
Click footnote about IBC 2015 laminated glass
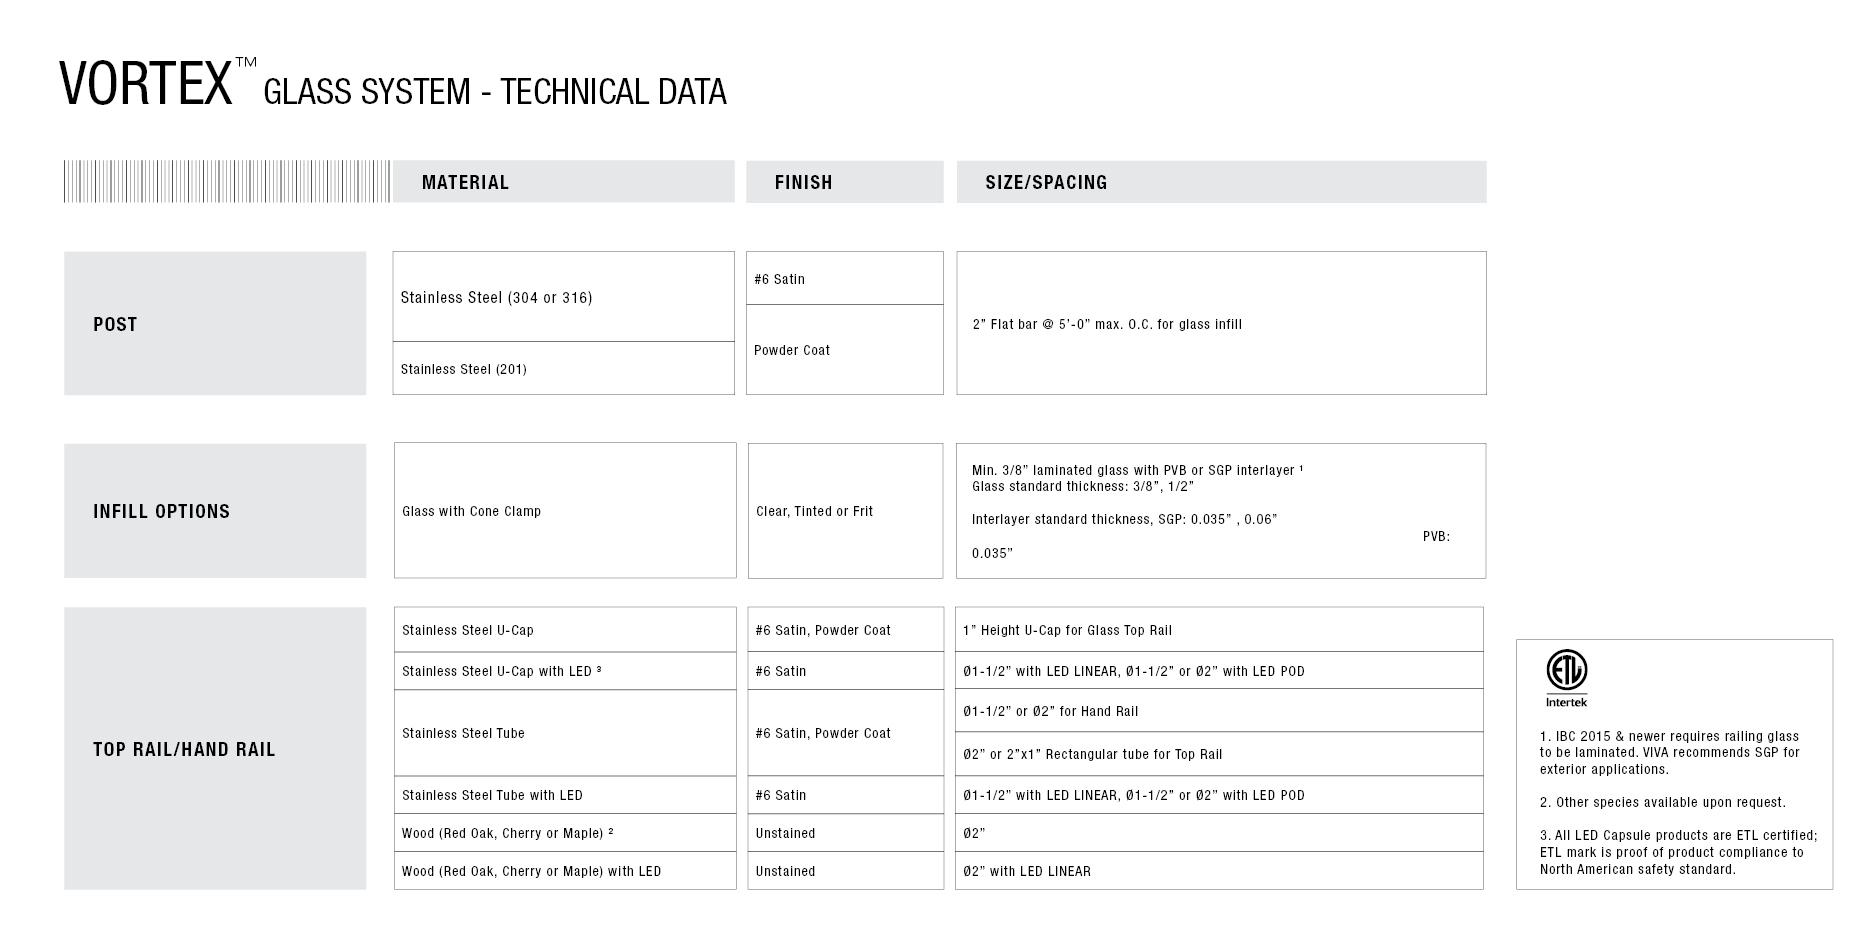tap(1670, 752)
